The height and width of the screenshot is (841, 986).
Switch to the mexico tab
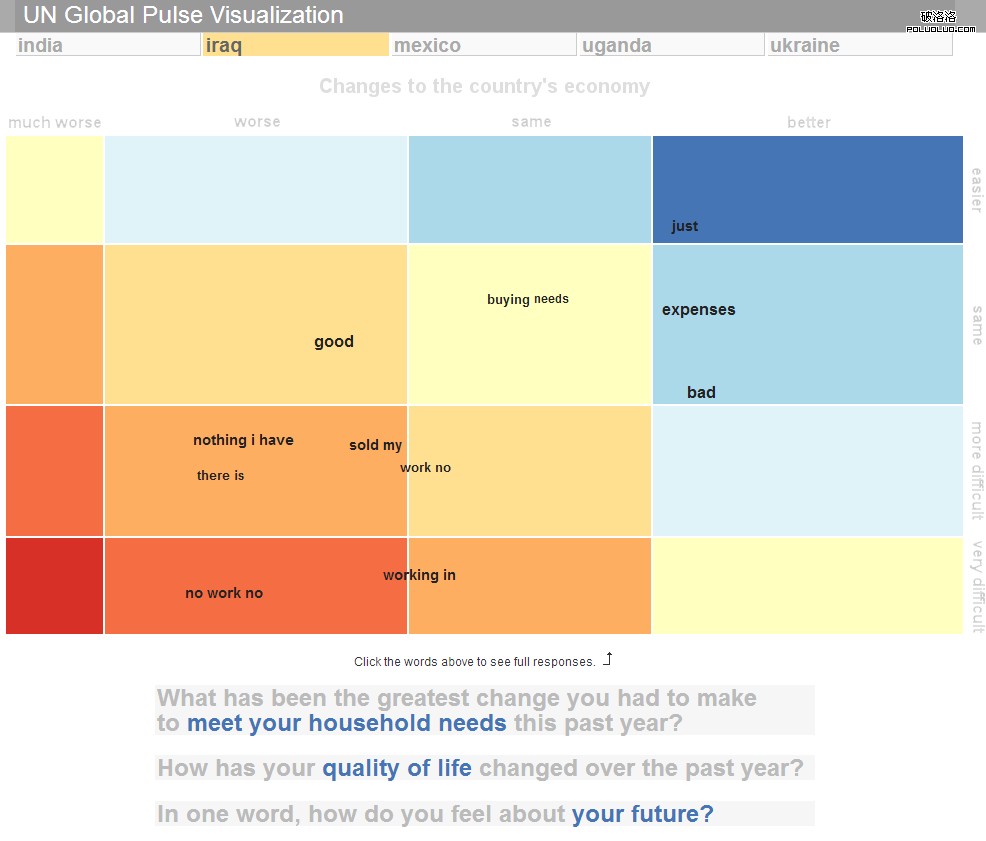tap(484, 45)
